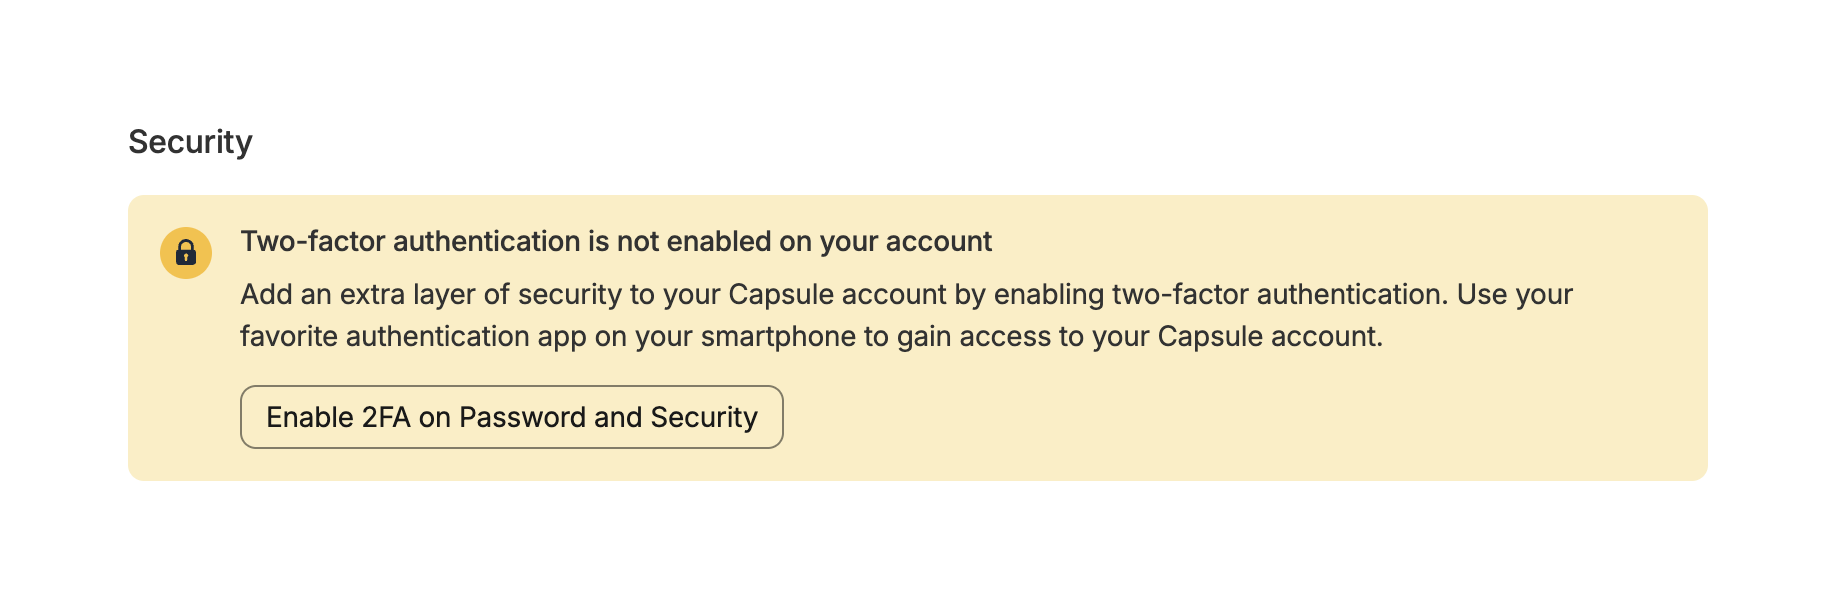
Task: Click 'Enable 2FA' text on the button
Action: (338, 417)
